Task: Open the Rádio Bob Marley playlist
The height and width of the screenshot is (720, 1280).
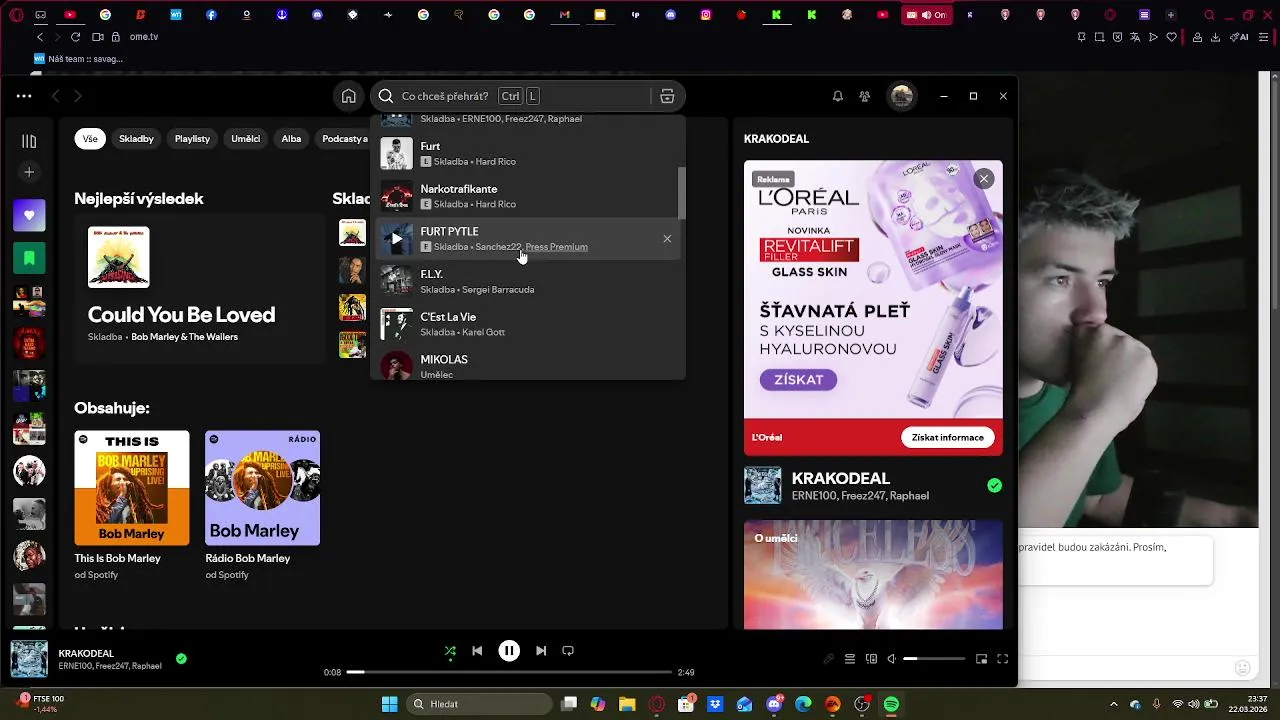Action: tap(263, 505)
